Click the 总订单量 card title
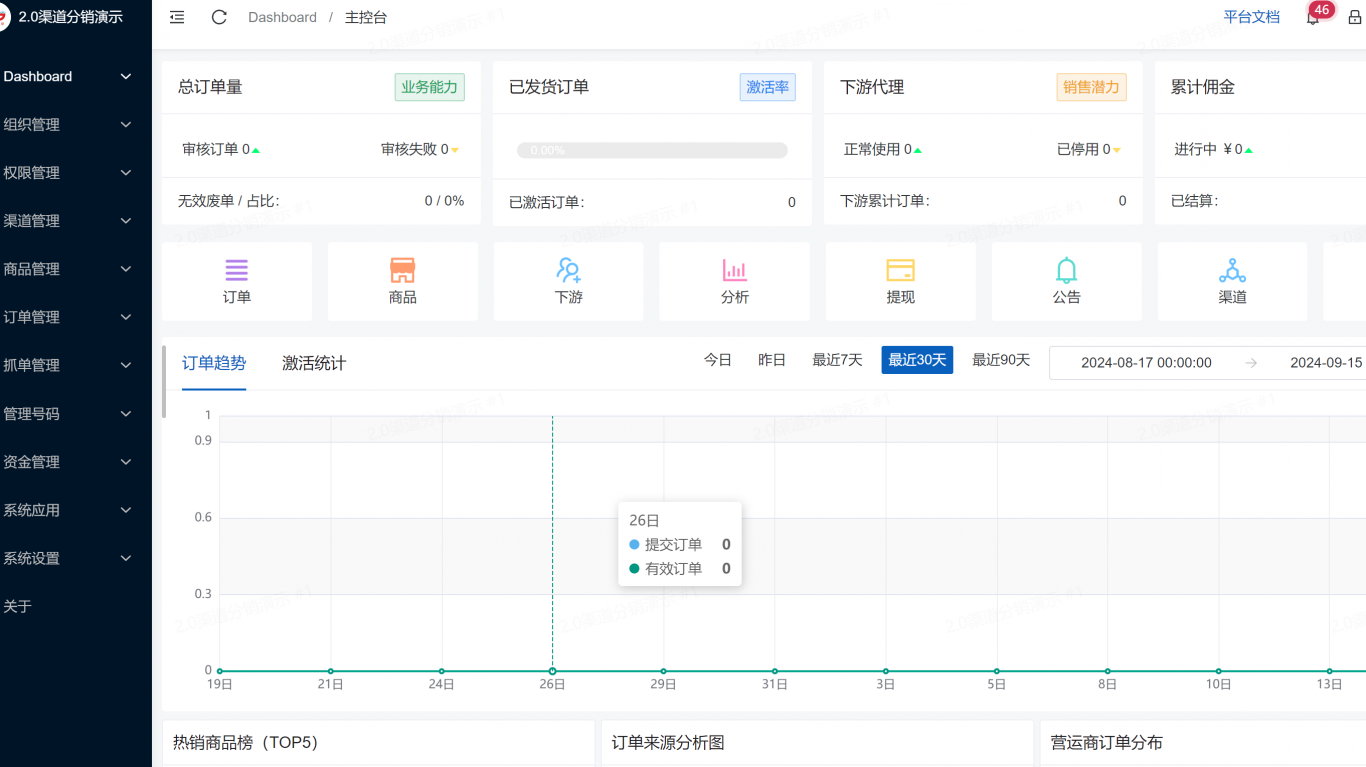Screen dimensions: 1366x767 pyautogui.click(x=210, y=87)
